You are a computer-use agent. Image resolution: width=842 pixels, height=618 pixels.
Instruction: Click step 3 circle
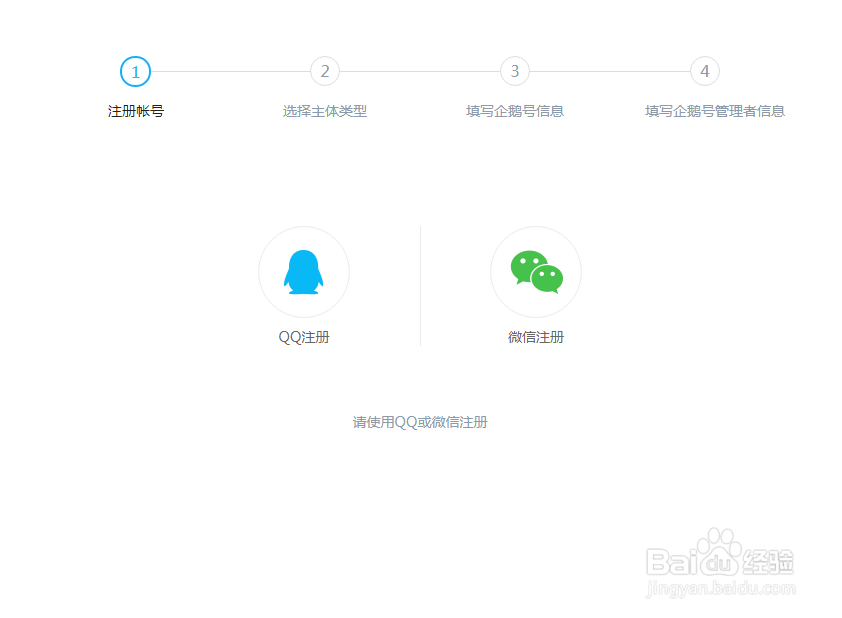coord(515,71)
